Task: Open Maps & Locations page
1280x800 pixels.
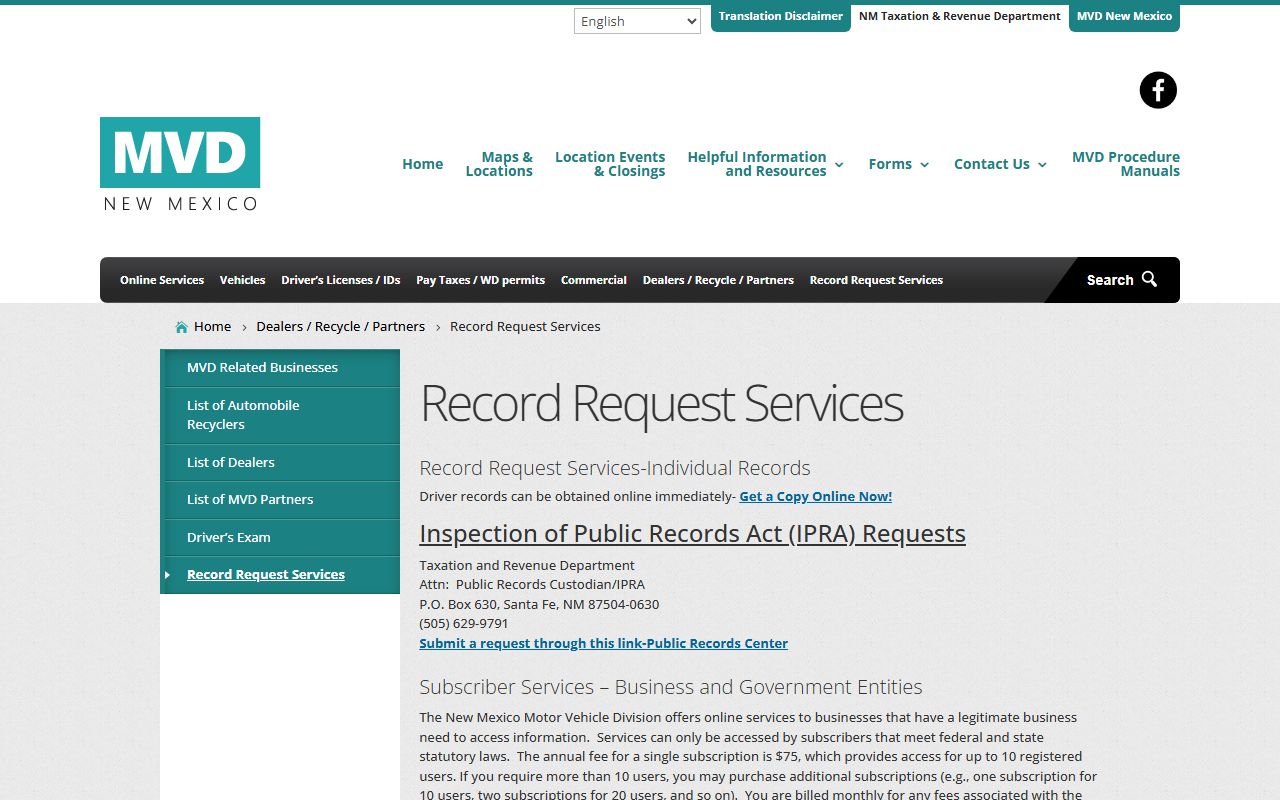Action: tap(499, 164)
